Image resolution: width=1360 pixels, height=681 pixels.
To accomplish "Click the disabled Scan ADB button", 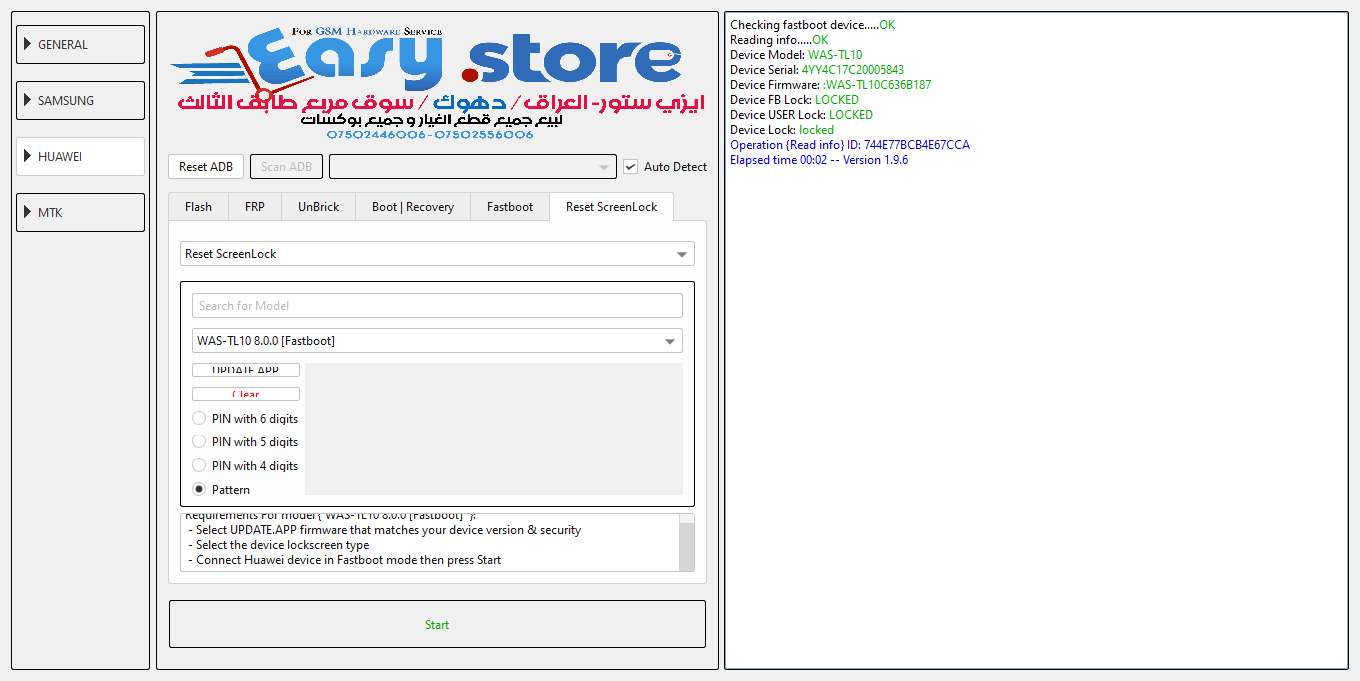I will [286, 167].
